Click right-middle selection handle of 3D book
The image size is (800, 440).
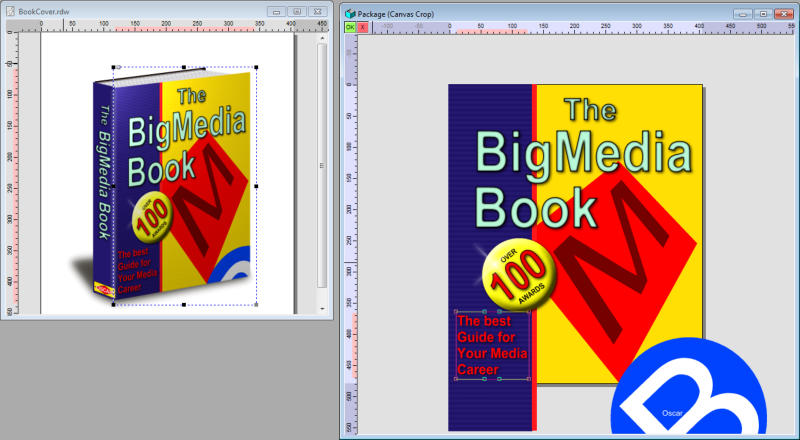point(256,186)
